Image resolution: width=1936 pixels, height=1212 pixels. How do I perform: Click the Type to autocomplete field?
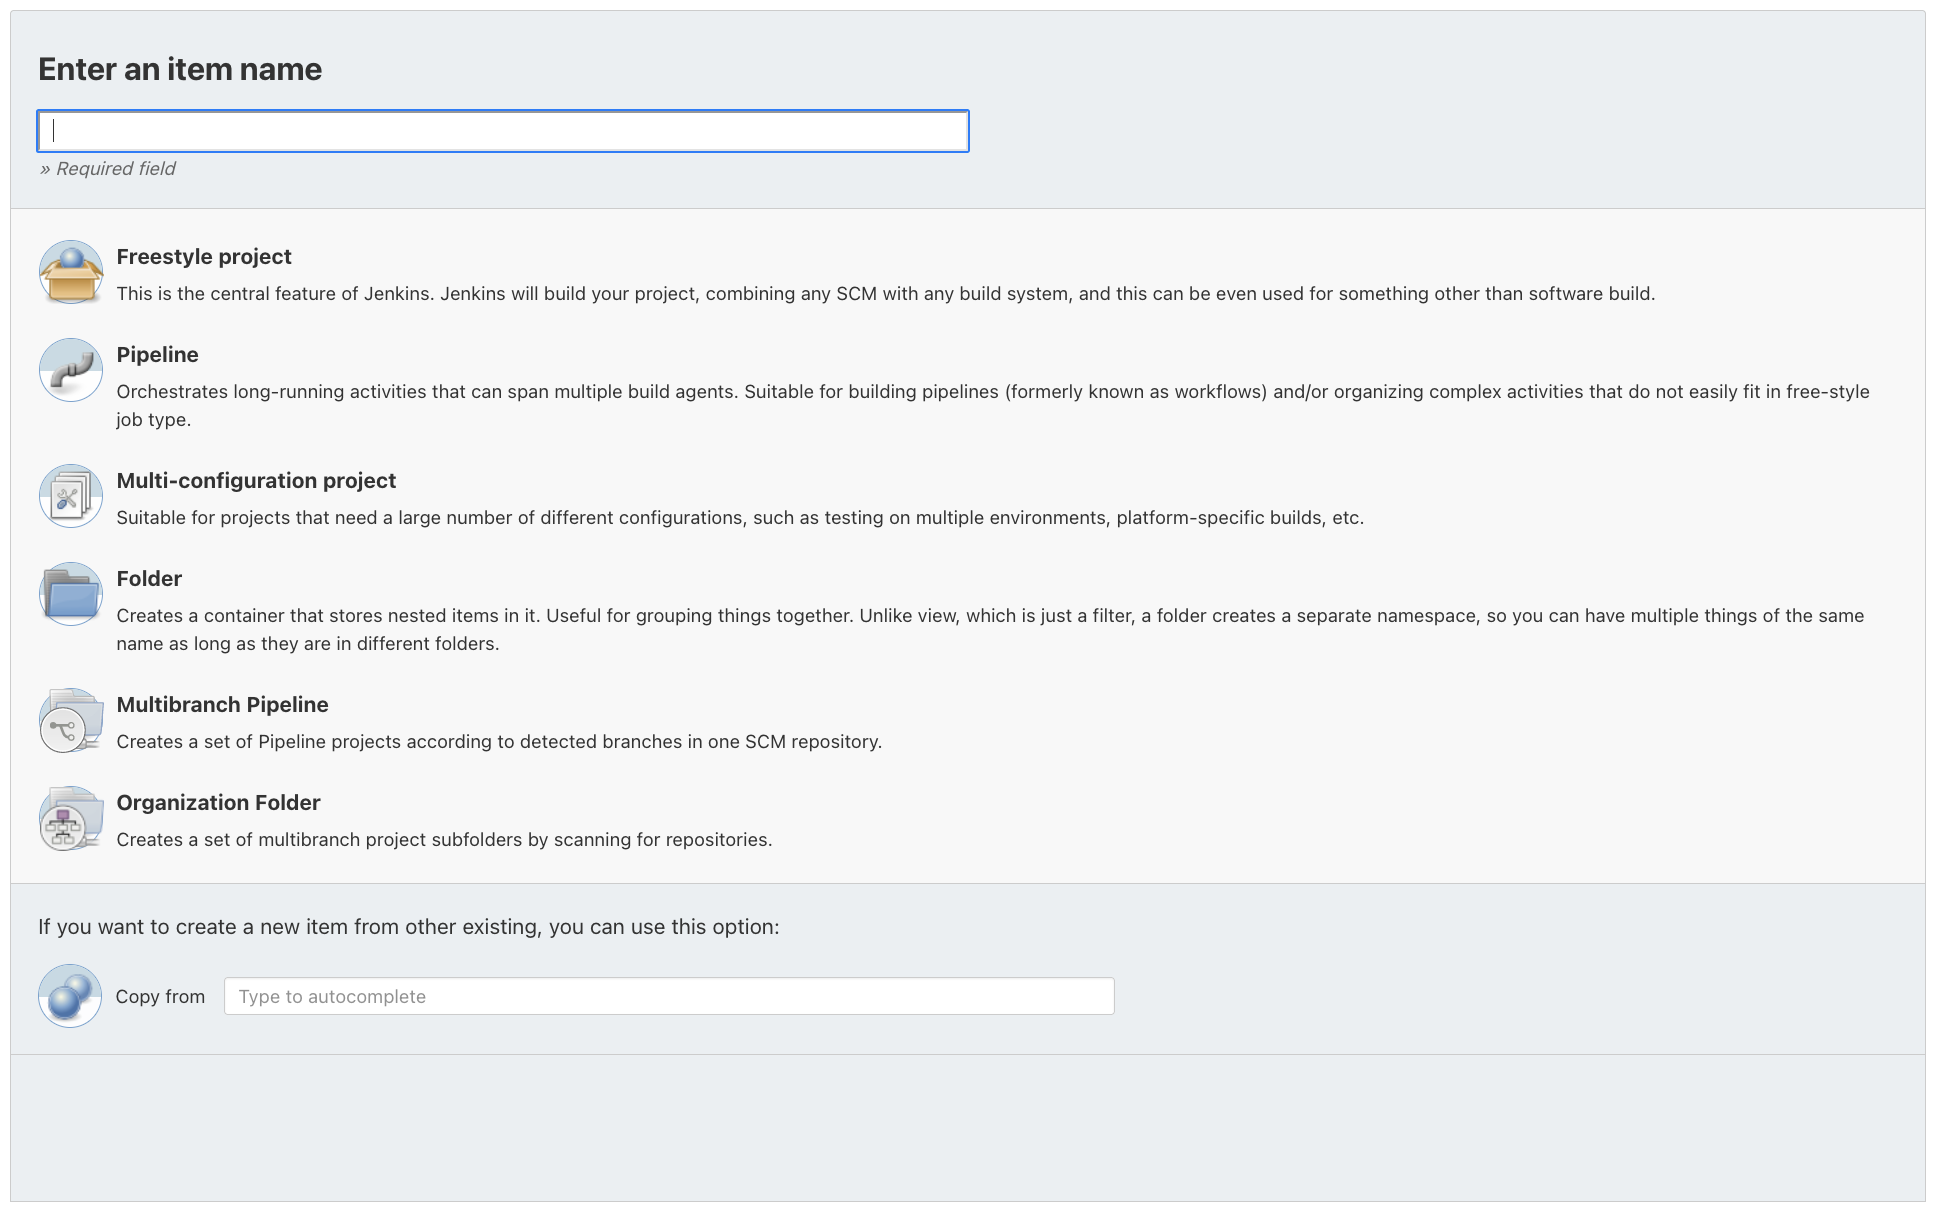(669, 995)
